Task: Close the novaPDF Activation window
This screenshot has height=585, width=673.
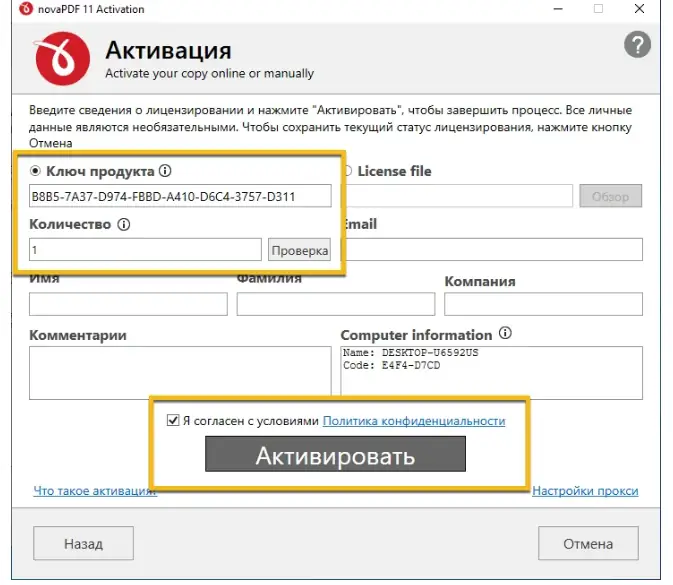Action: point(640,9)
